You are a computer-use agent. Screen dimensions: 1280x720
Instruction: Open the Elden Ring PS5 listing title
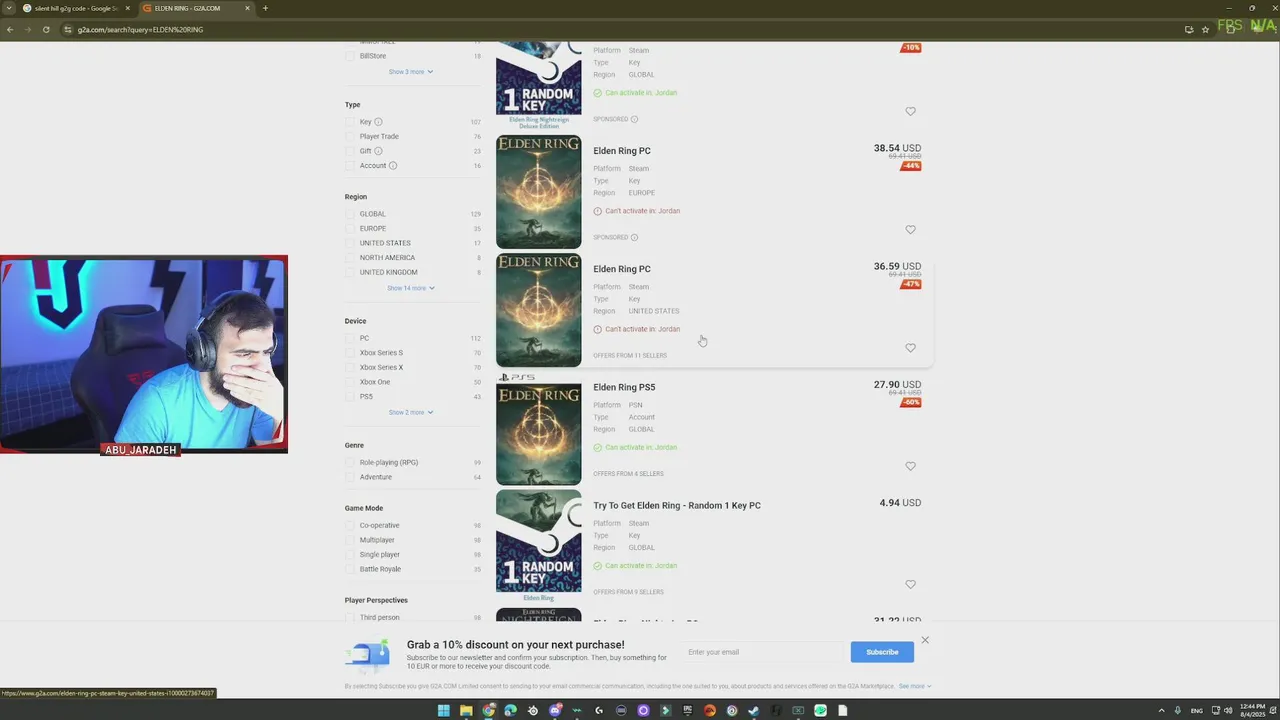tap(624, 387)
